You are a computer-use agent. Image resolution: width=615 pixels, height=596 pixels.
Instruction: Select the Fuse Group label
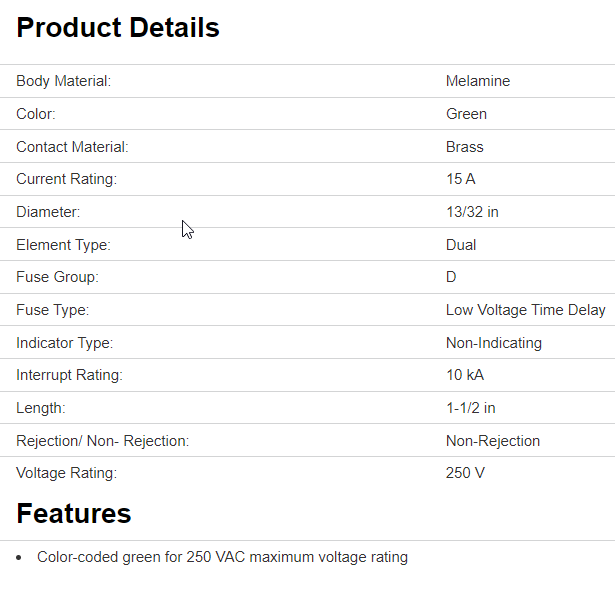pos(58,277)
